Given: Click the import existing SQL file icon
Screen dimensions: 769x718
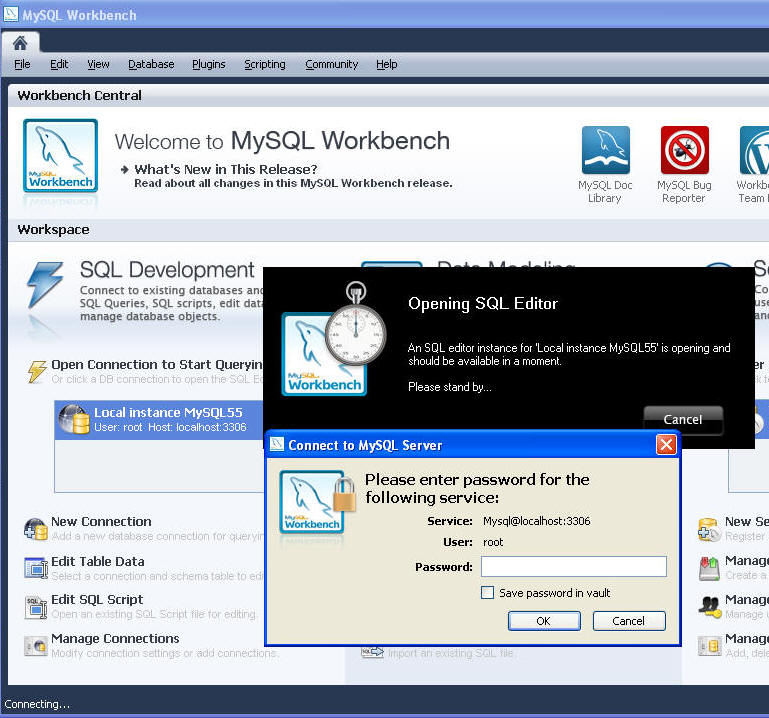Looking at the screenshot, I should (372, 652).
